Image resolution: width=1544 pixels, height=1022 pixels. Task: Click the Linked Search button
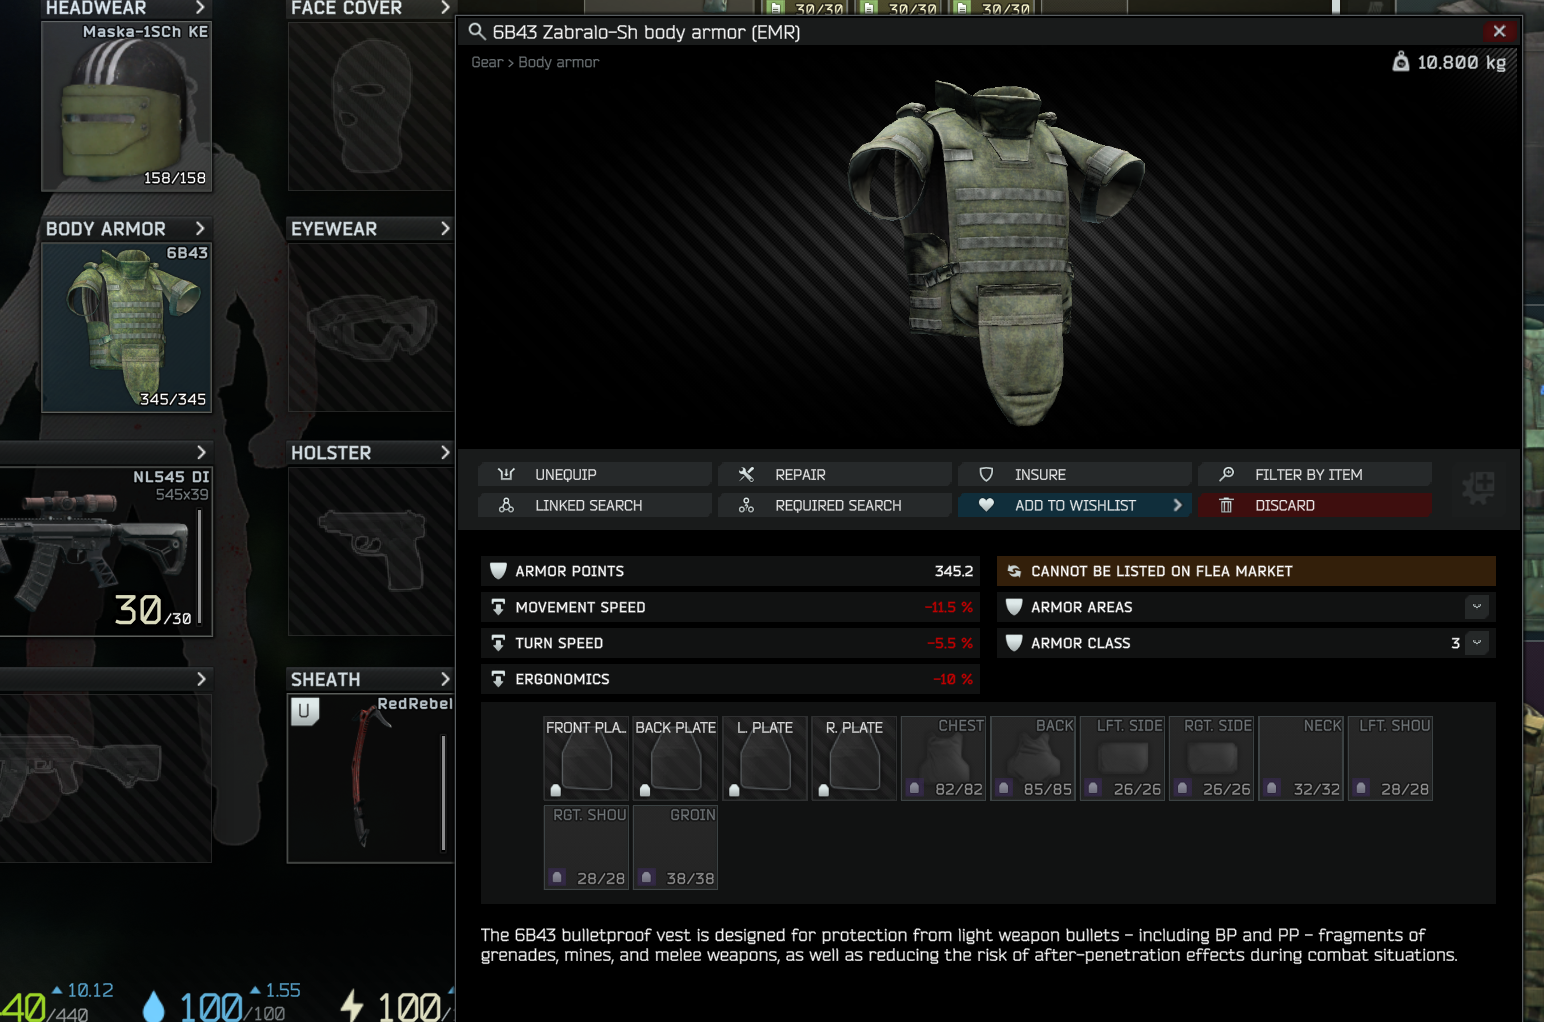click(x=595, y=505)
